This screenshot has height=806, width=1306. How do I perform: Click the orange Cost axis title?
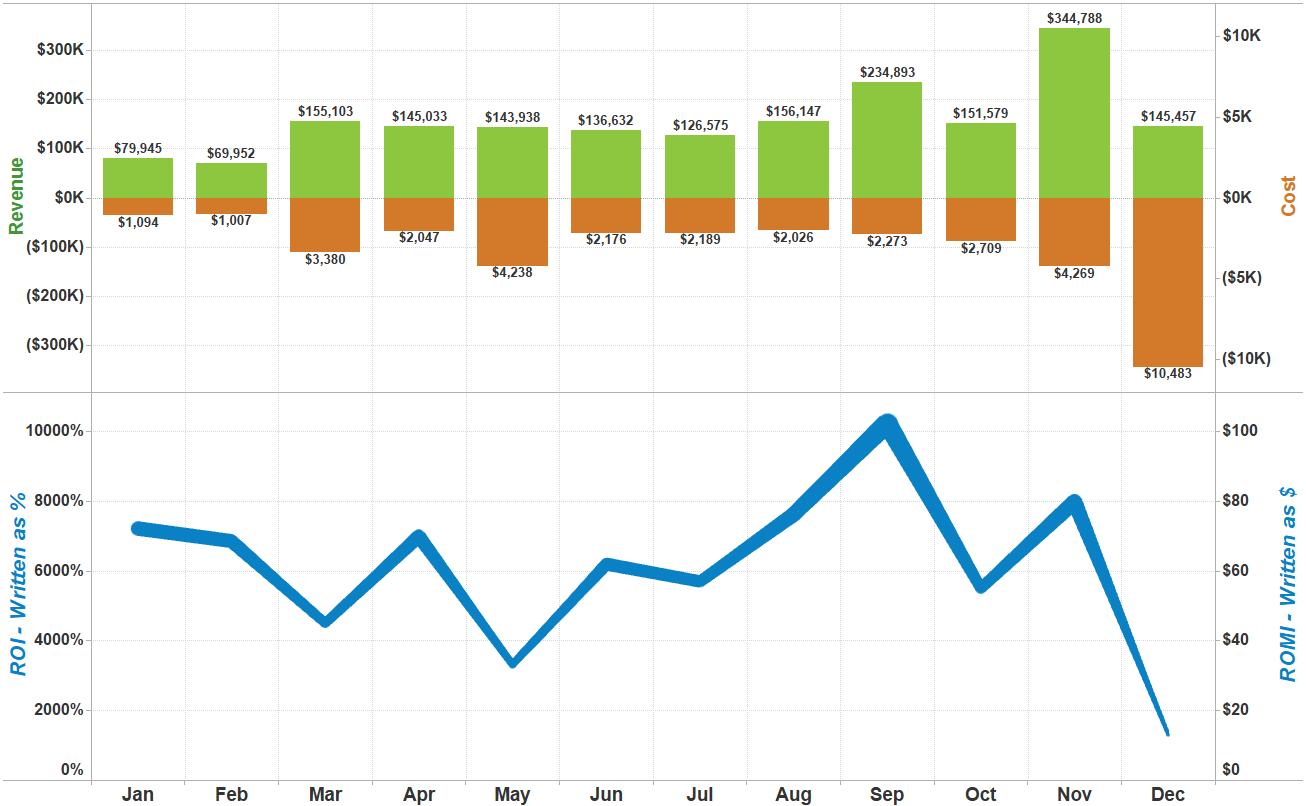[1288, 196]
